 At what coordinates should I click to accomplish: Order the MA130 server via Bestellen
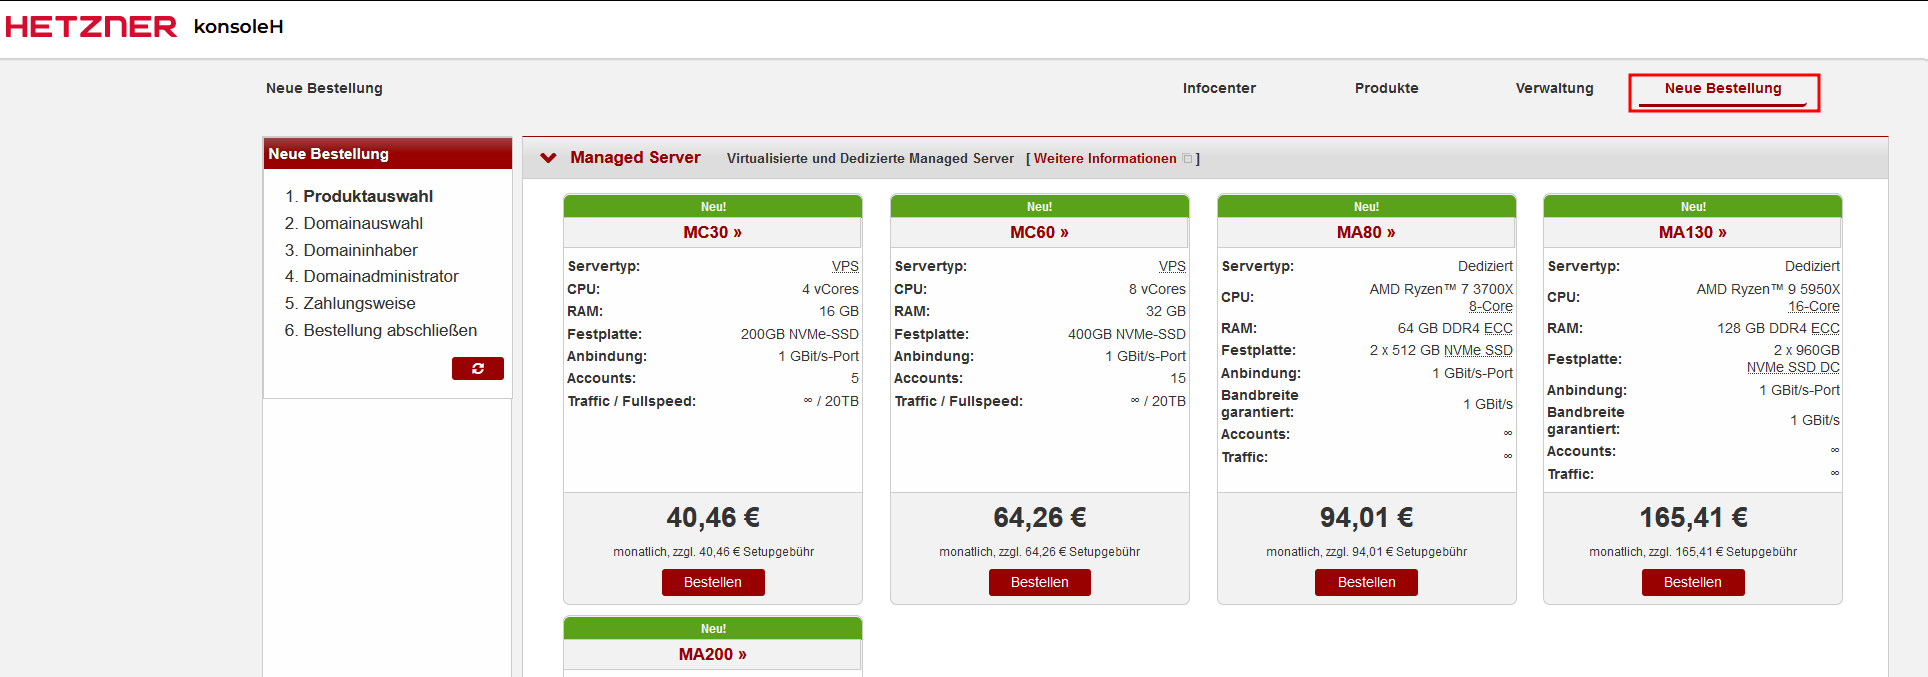click(1692, 582)
